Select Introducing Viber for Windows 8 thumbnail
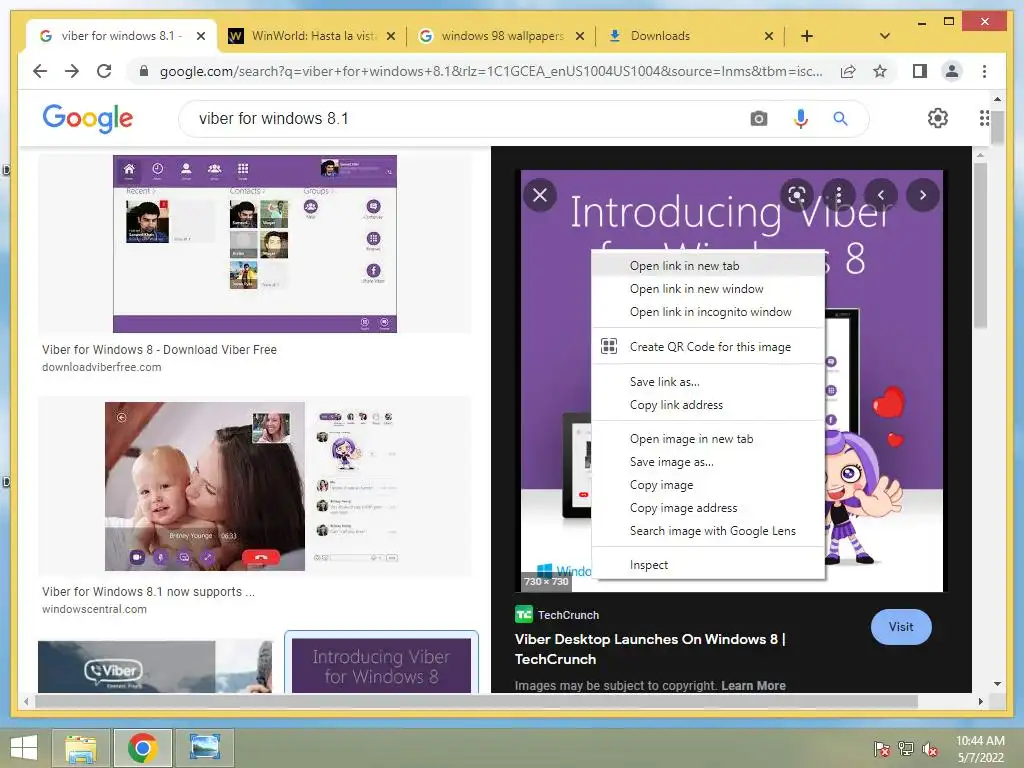The image size is (1024, 768). coord(381,665)
